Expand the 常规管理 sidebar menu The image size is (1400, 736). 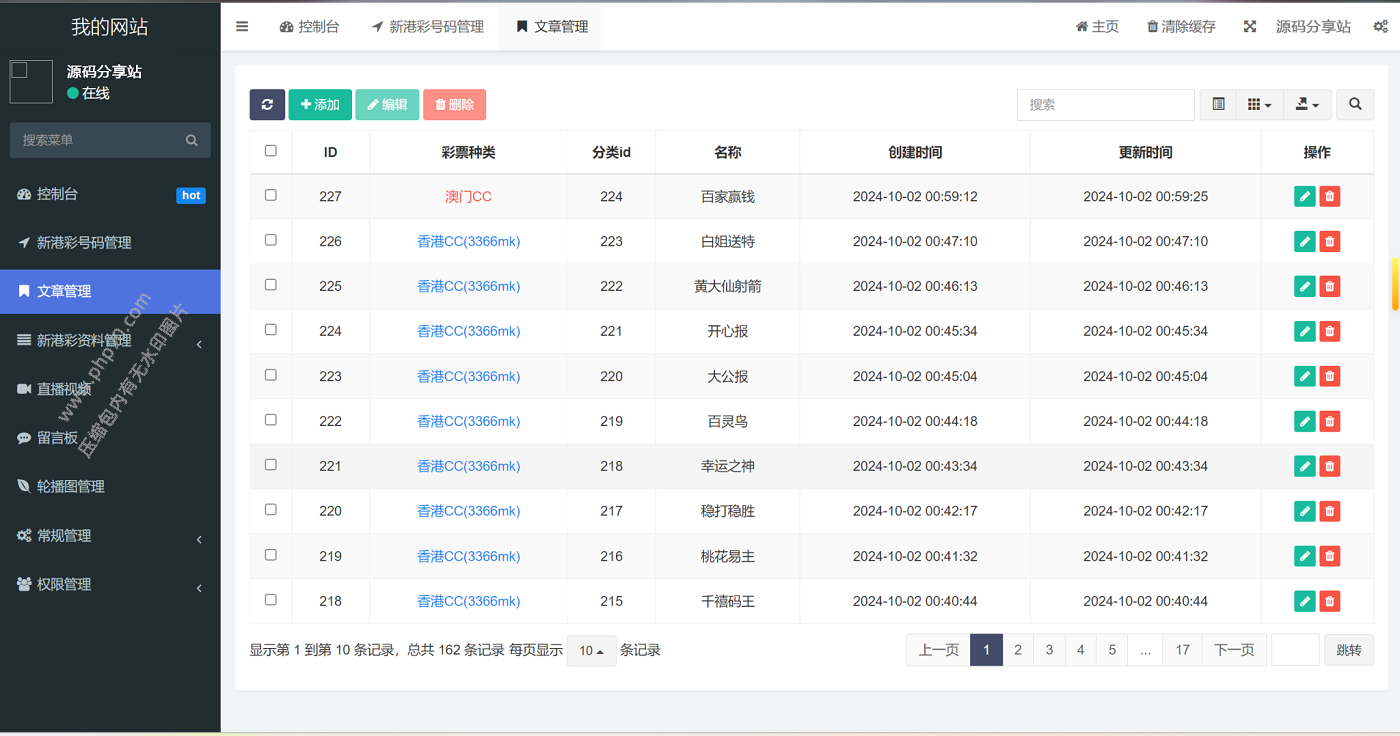(110, 536)
